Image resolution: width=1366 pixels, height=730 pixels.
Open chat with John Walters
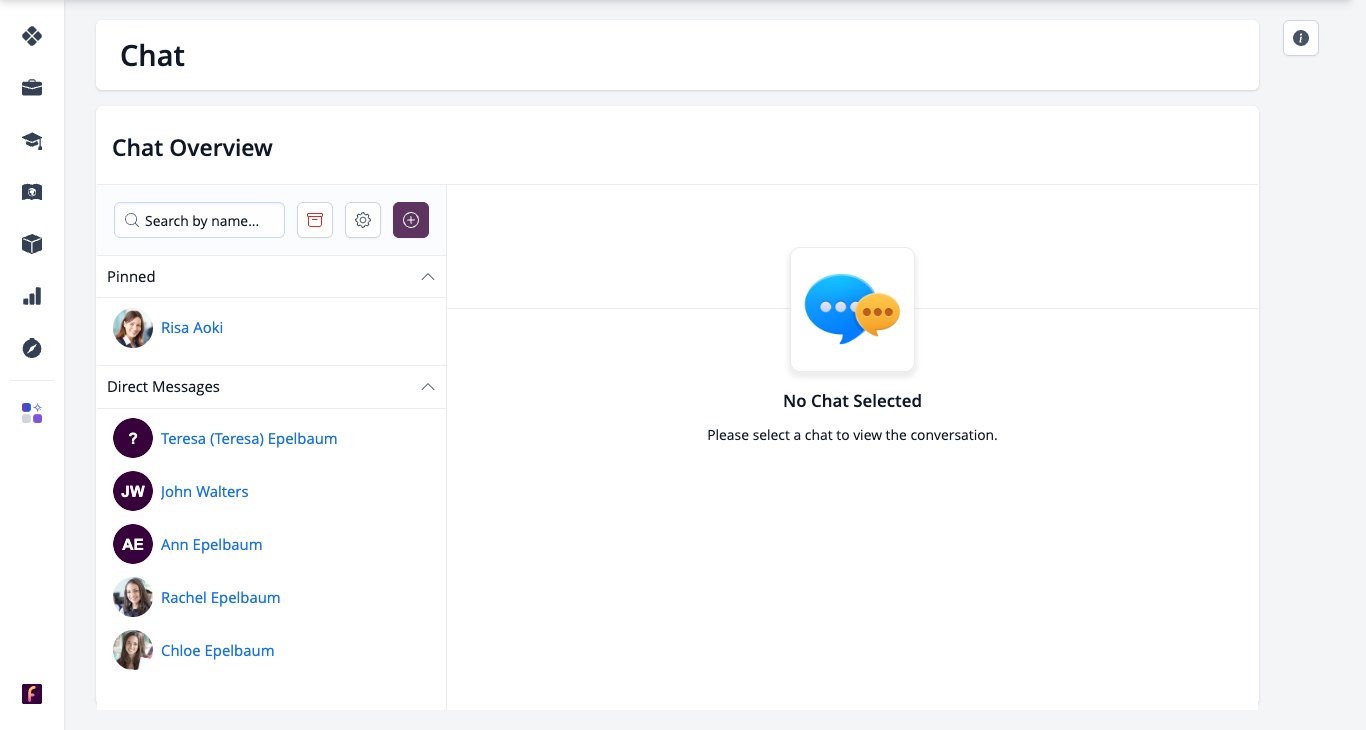tap(205, 491)
